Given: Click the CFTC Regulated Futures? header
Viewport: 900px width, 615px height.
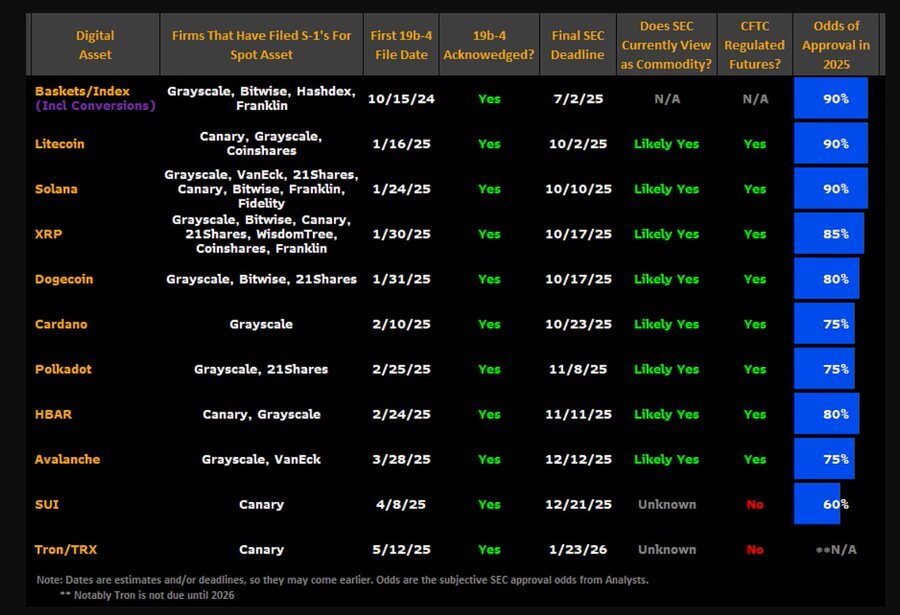Looking at the screenshot, I should (x=754, y=45).
